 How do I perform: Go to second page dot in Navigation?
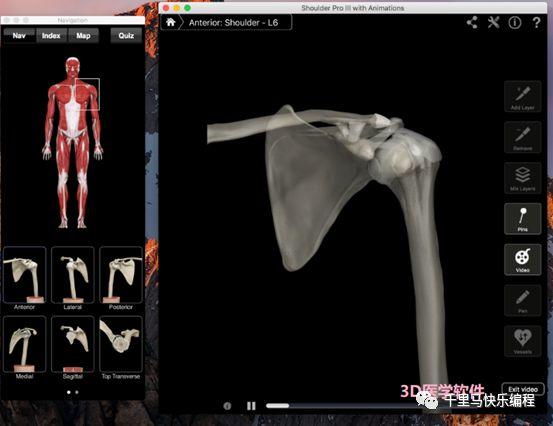pyautogui.click(x=77, y=392)
